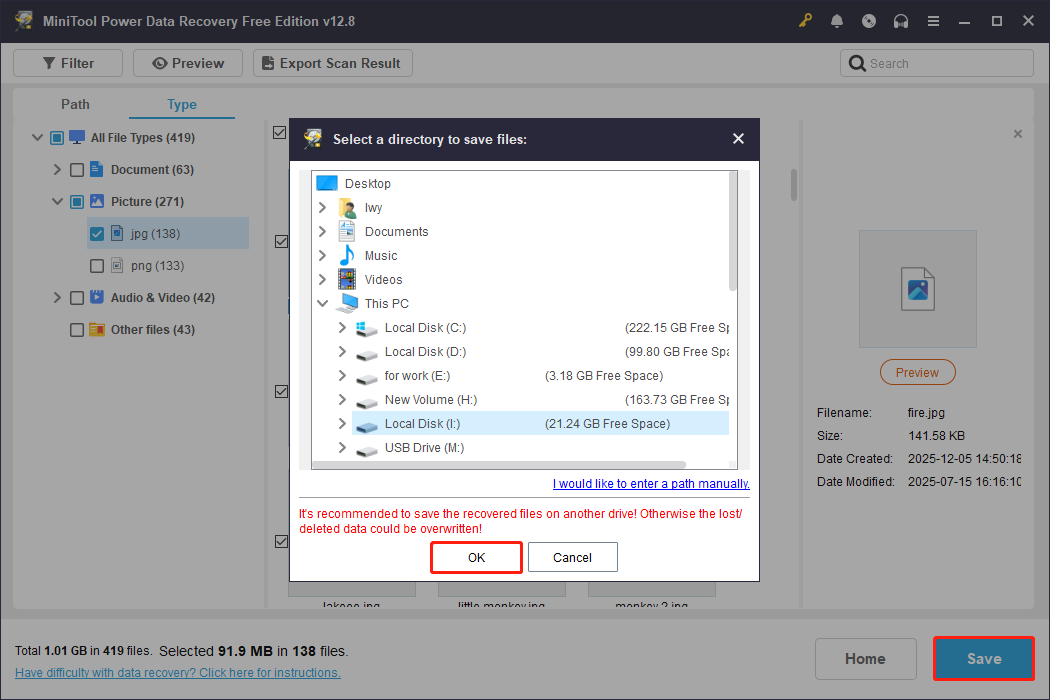Switch to the Path tab
The height and width of the screenshot is (700, 1050).
coord(74,104)
